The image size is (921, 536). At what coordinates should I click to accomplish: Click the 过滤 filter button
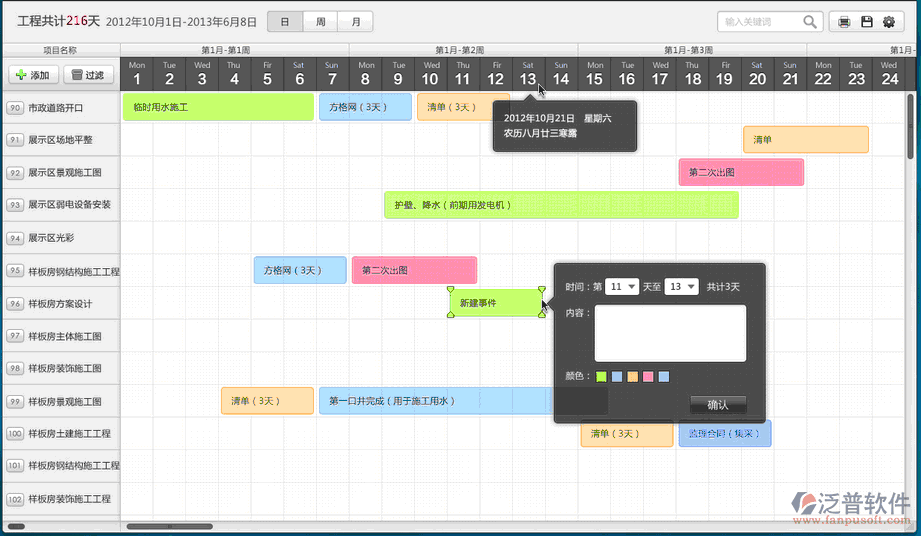pos(88,75)
